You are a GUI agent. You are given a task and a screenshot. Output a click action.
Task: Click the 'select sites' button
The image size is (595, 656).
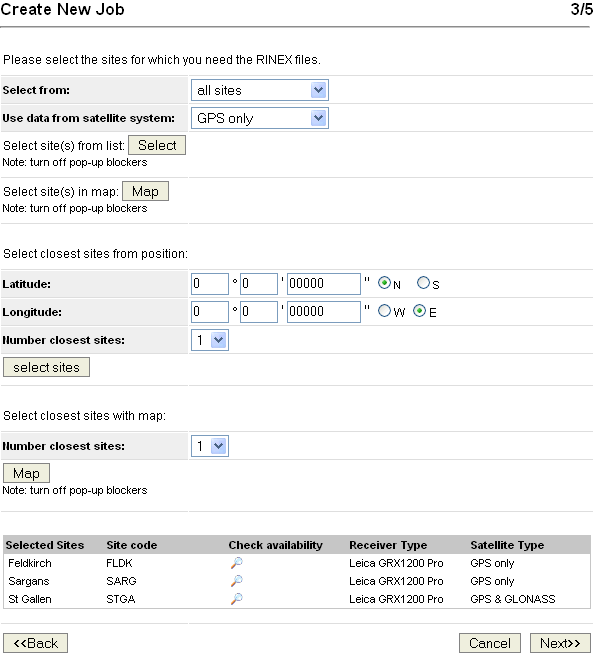(x=46, y=367)
